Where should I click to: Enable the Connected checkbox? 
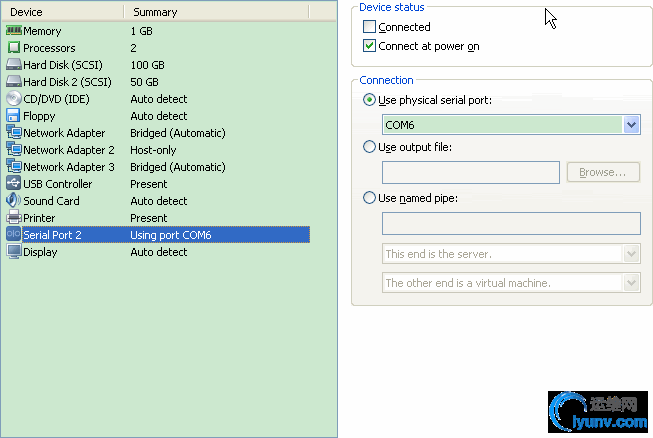pyautogui.click(x=369, y=27)
